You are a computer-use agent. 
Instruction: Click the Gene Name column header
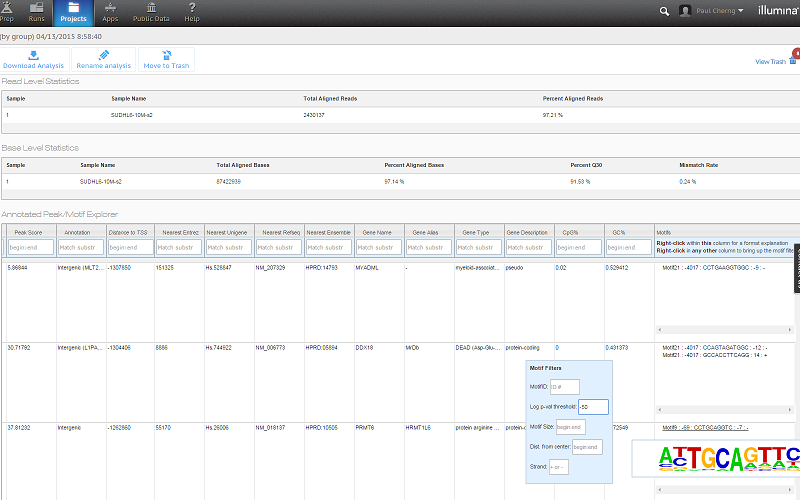[378, 231]
